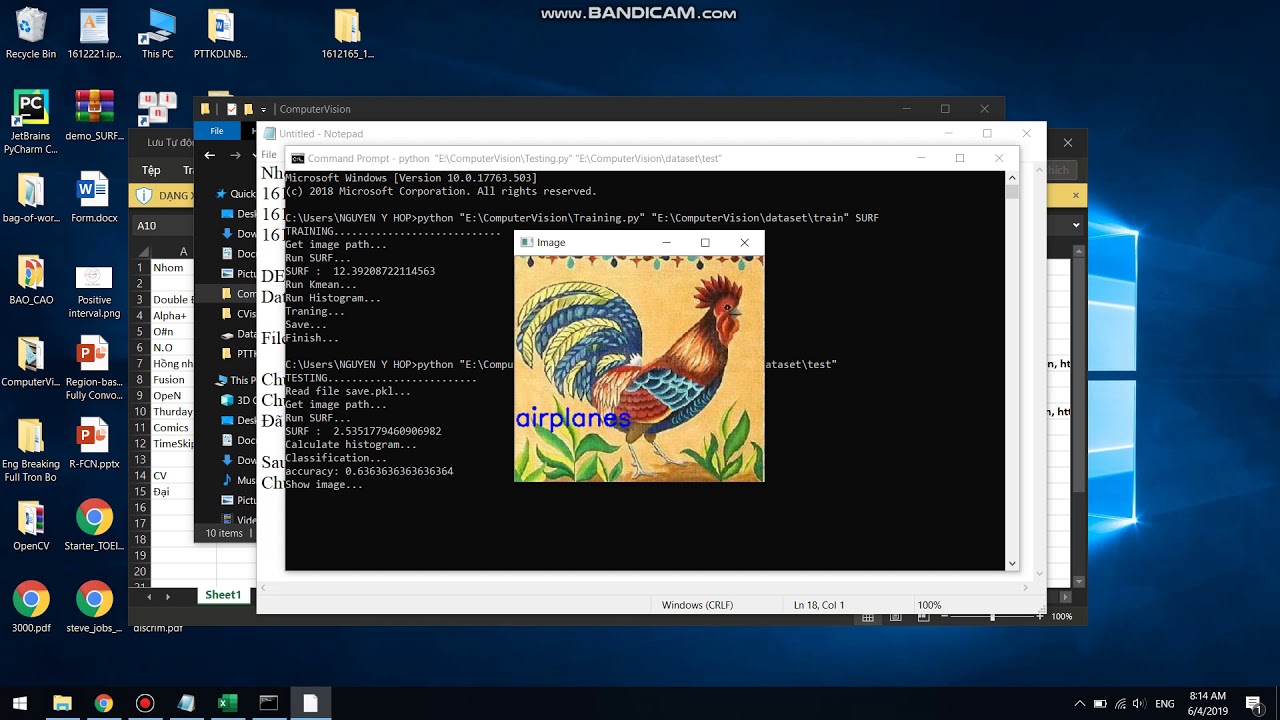Expand the Excel formula bar chevron

pos(1076,225)
